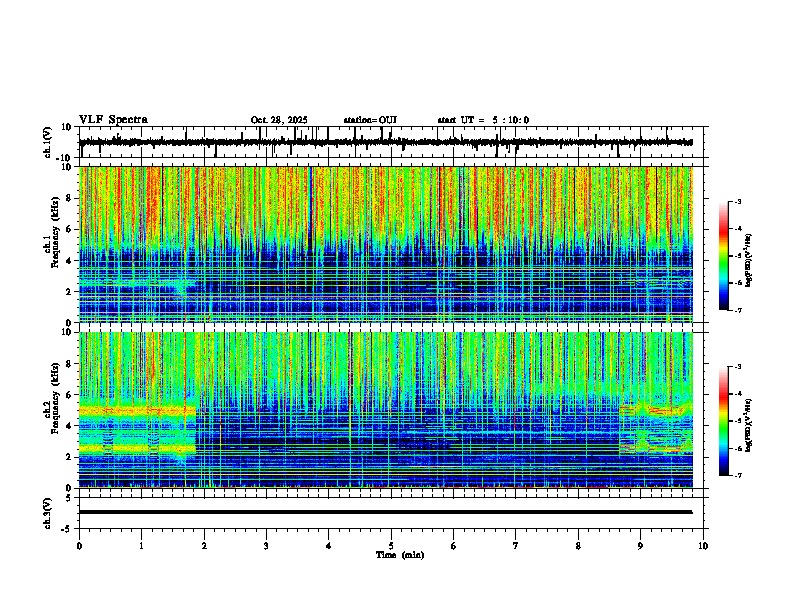
Task: Click the log(PSD) label beside ch.1 colorbar
Action: (x=749, y=261)
